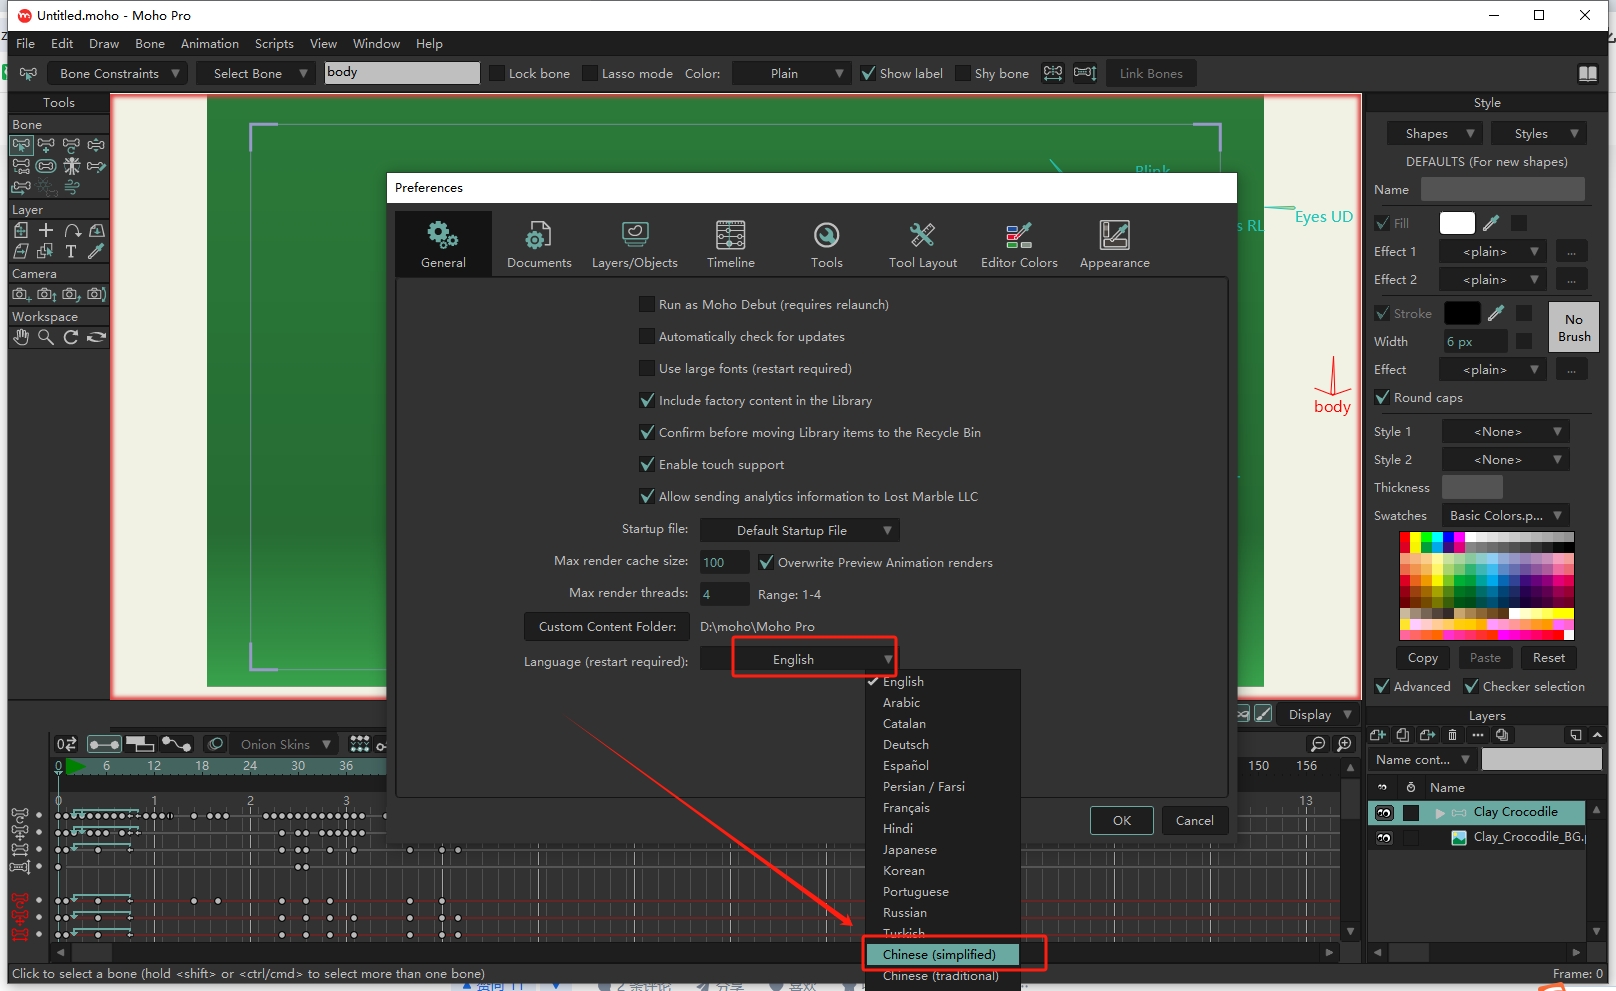Viewport: 1616px width, 991px height.
Task: Open the Basic Colors swatches dropdown
Action: [1505, 516]
